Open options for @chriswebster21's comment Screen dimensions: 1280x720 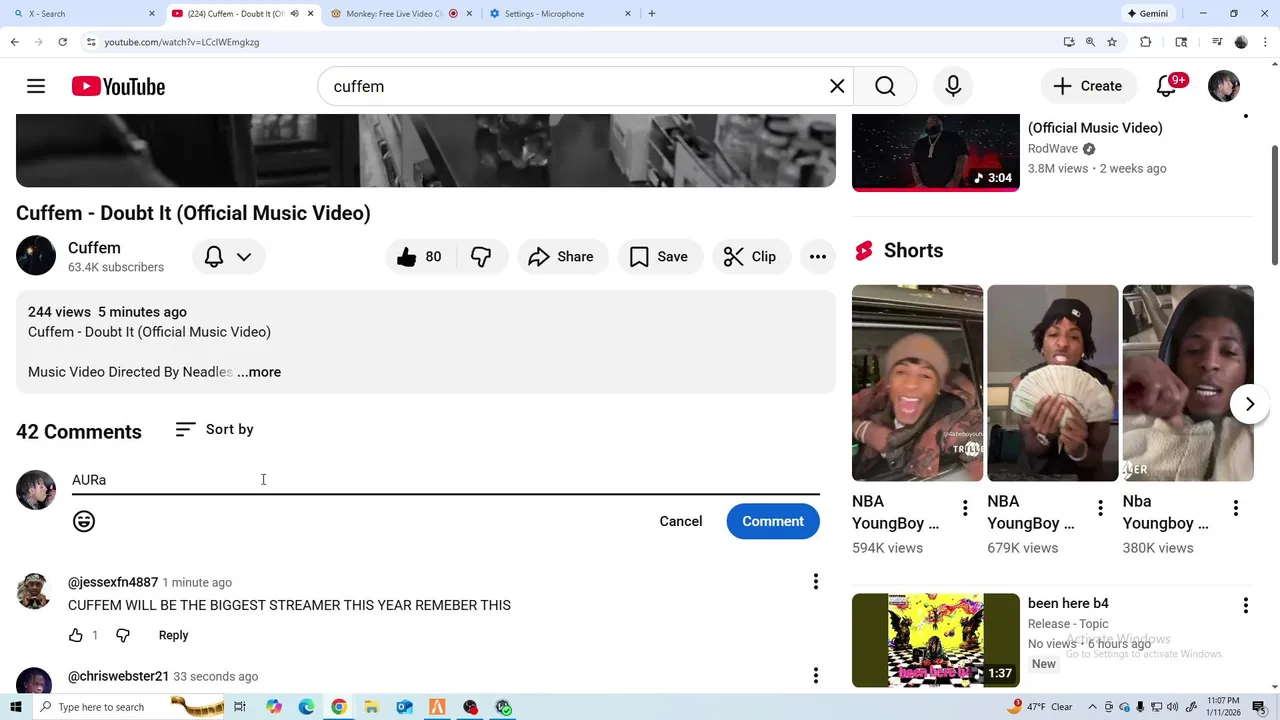click(x=816, y=676)
